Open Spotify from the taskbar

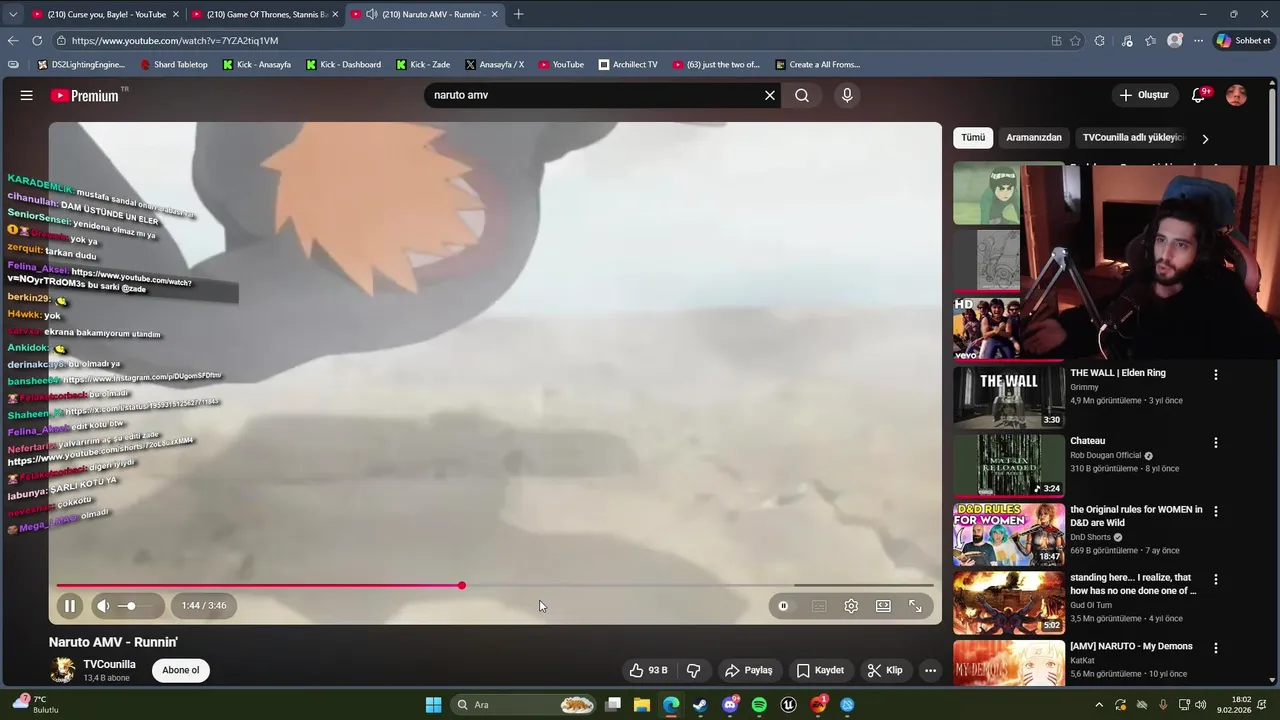pos(759,705)
